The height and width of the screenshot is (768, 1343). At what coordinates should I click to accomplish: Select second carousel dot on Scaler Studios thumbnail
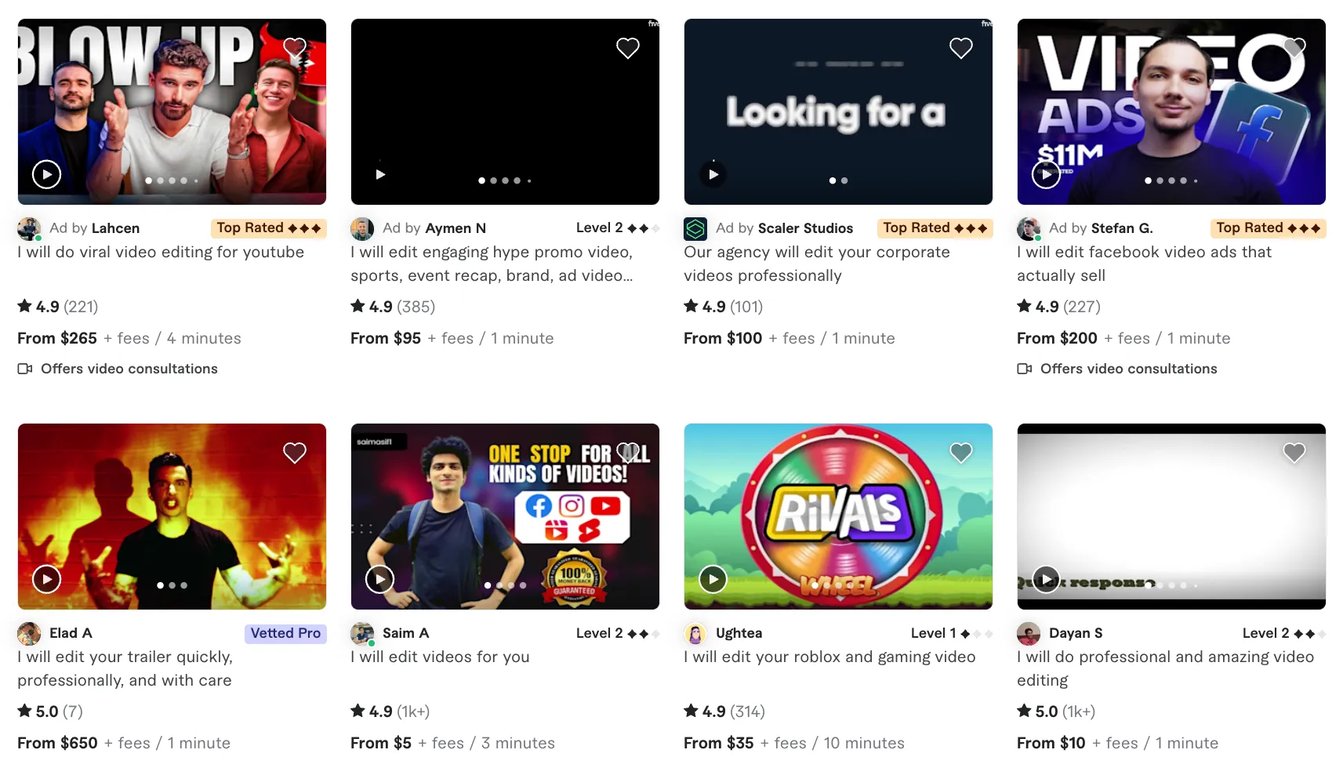845,181
